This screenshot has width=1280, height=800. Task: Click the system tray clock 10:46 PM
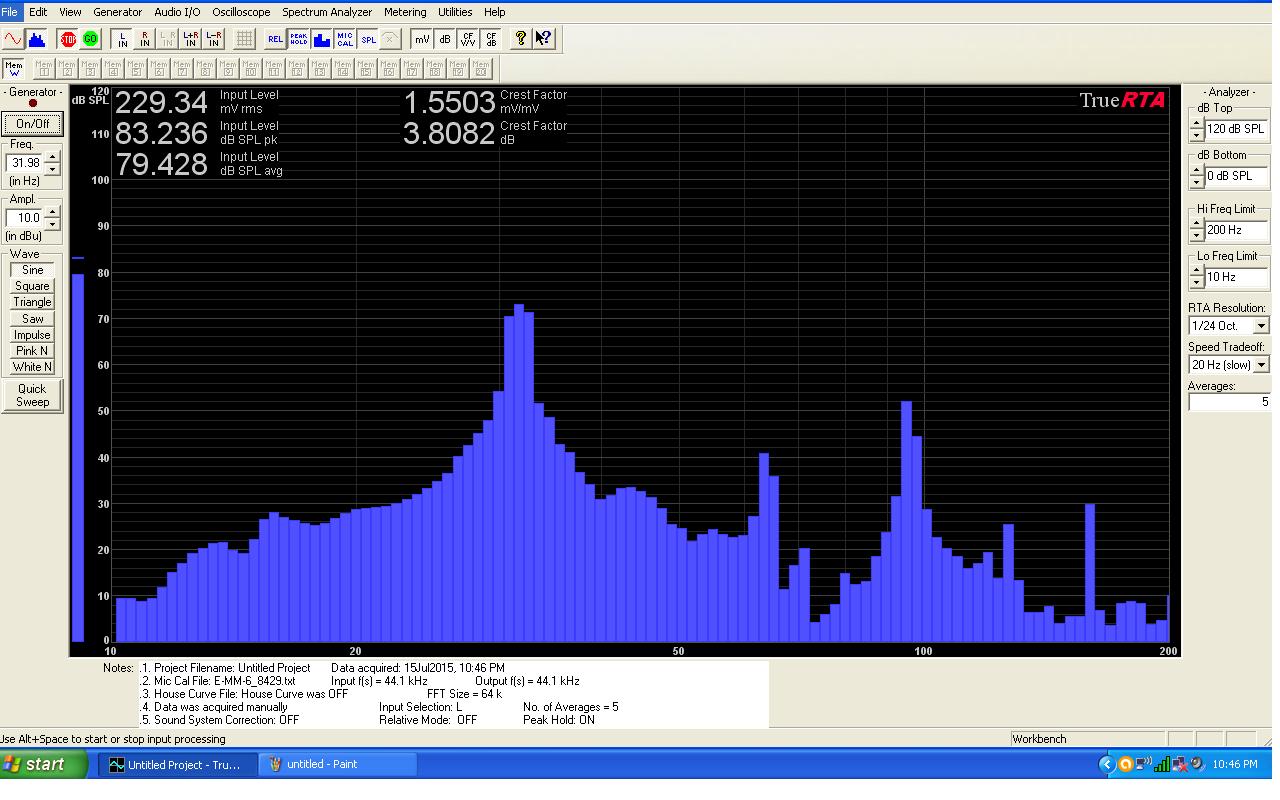[1234, 764]
